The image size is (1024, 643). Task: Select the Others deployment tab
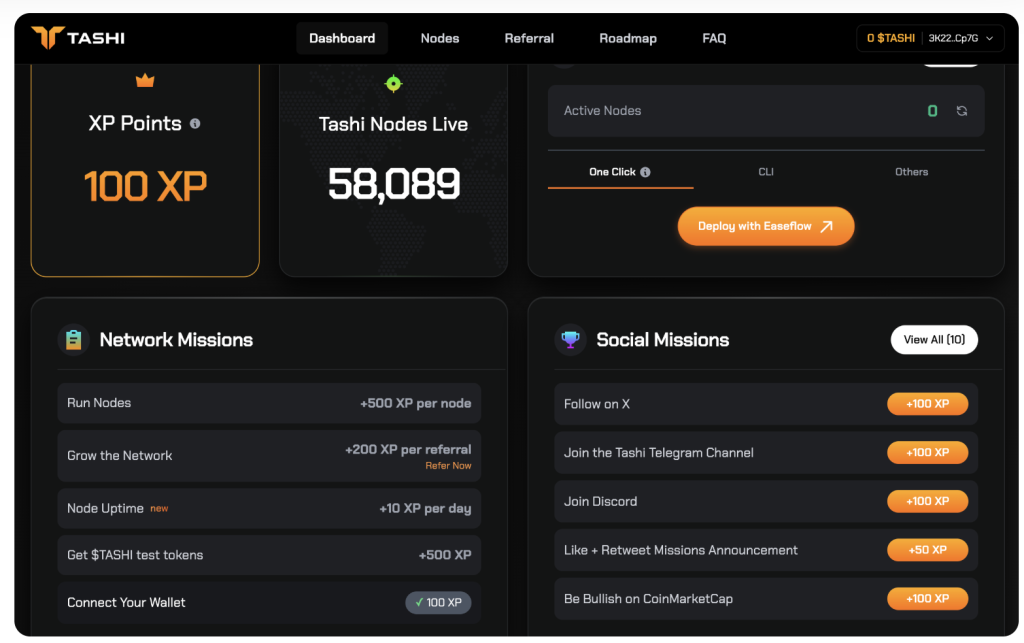pyautogui.click(x=911, y=172)
